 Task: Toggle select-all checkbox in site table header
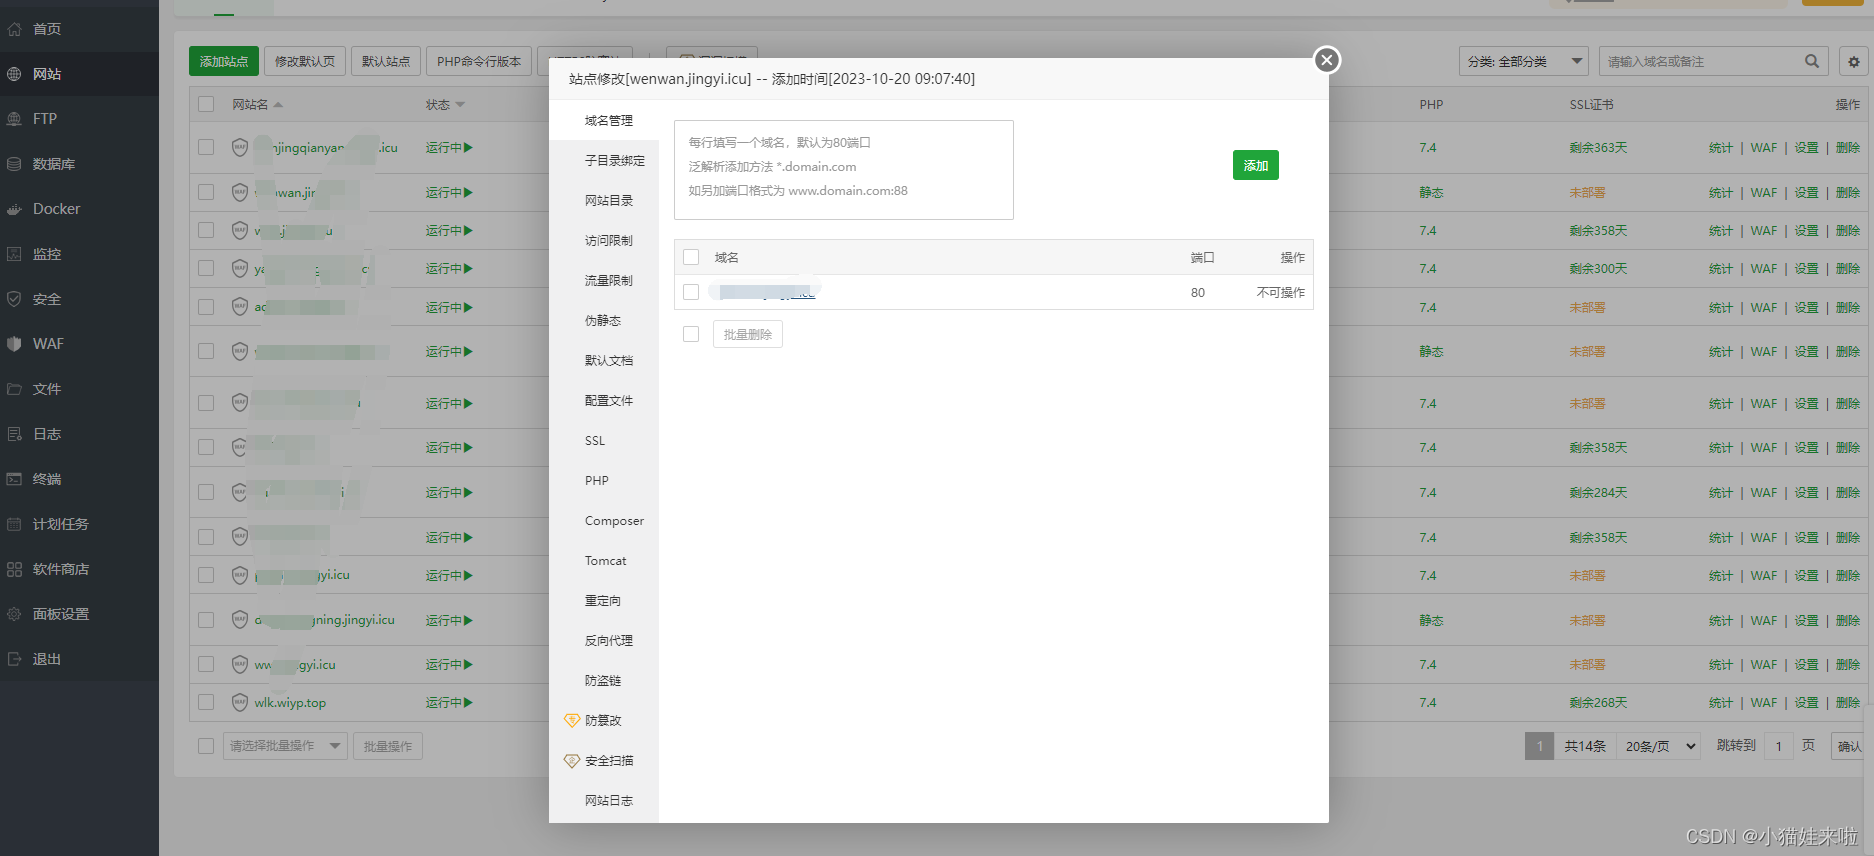click(206, 104)
